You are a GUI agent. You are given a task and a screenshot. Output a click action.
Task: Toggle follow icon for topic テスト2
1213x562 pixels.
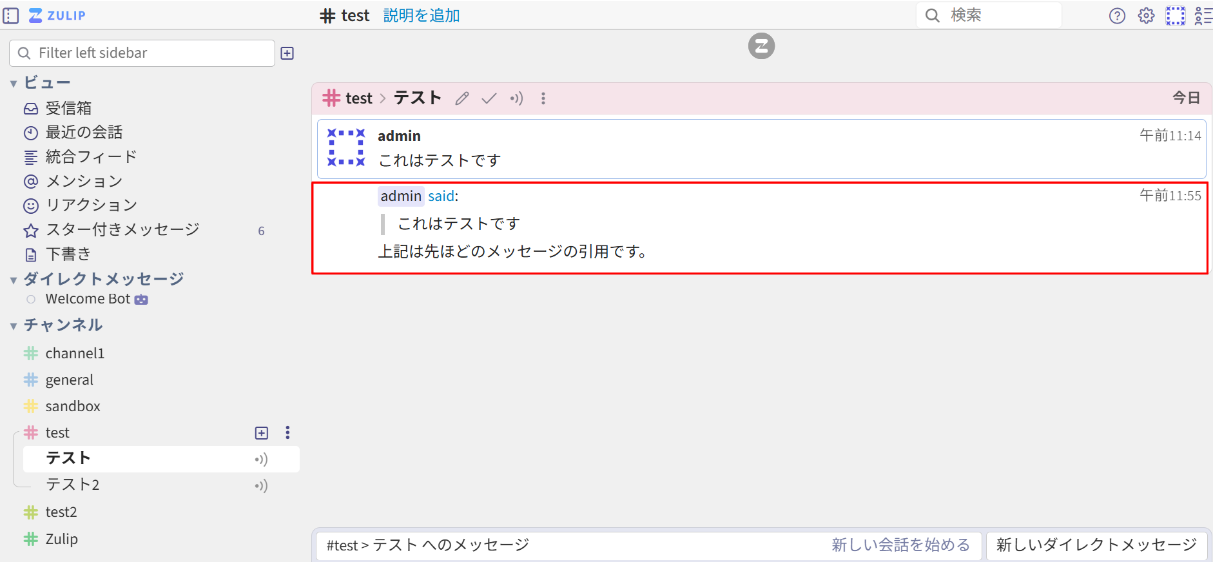261,486
